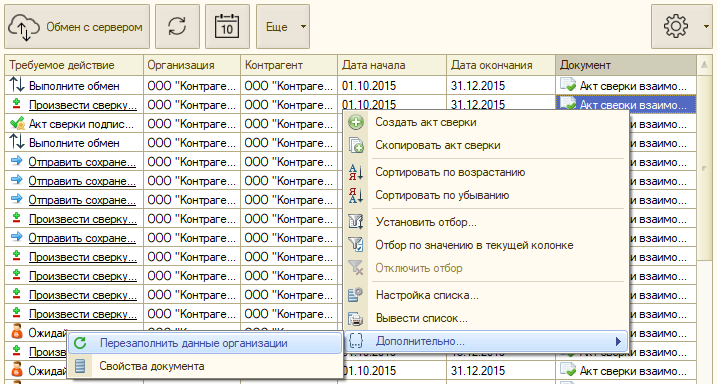The image size is (717, 384).
Task: Click "Вывести список..." menu entry
Action: click(x=486, y=318)
